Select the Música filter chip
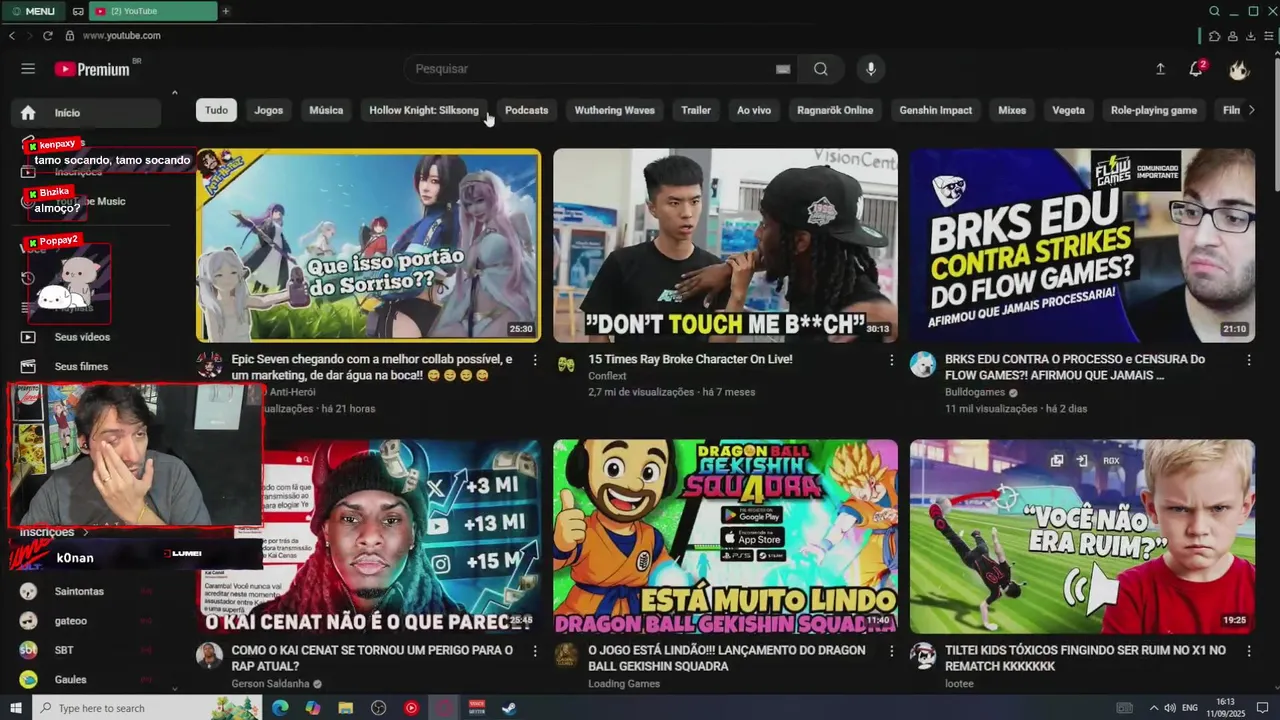 (326, 110)
